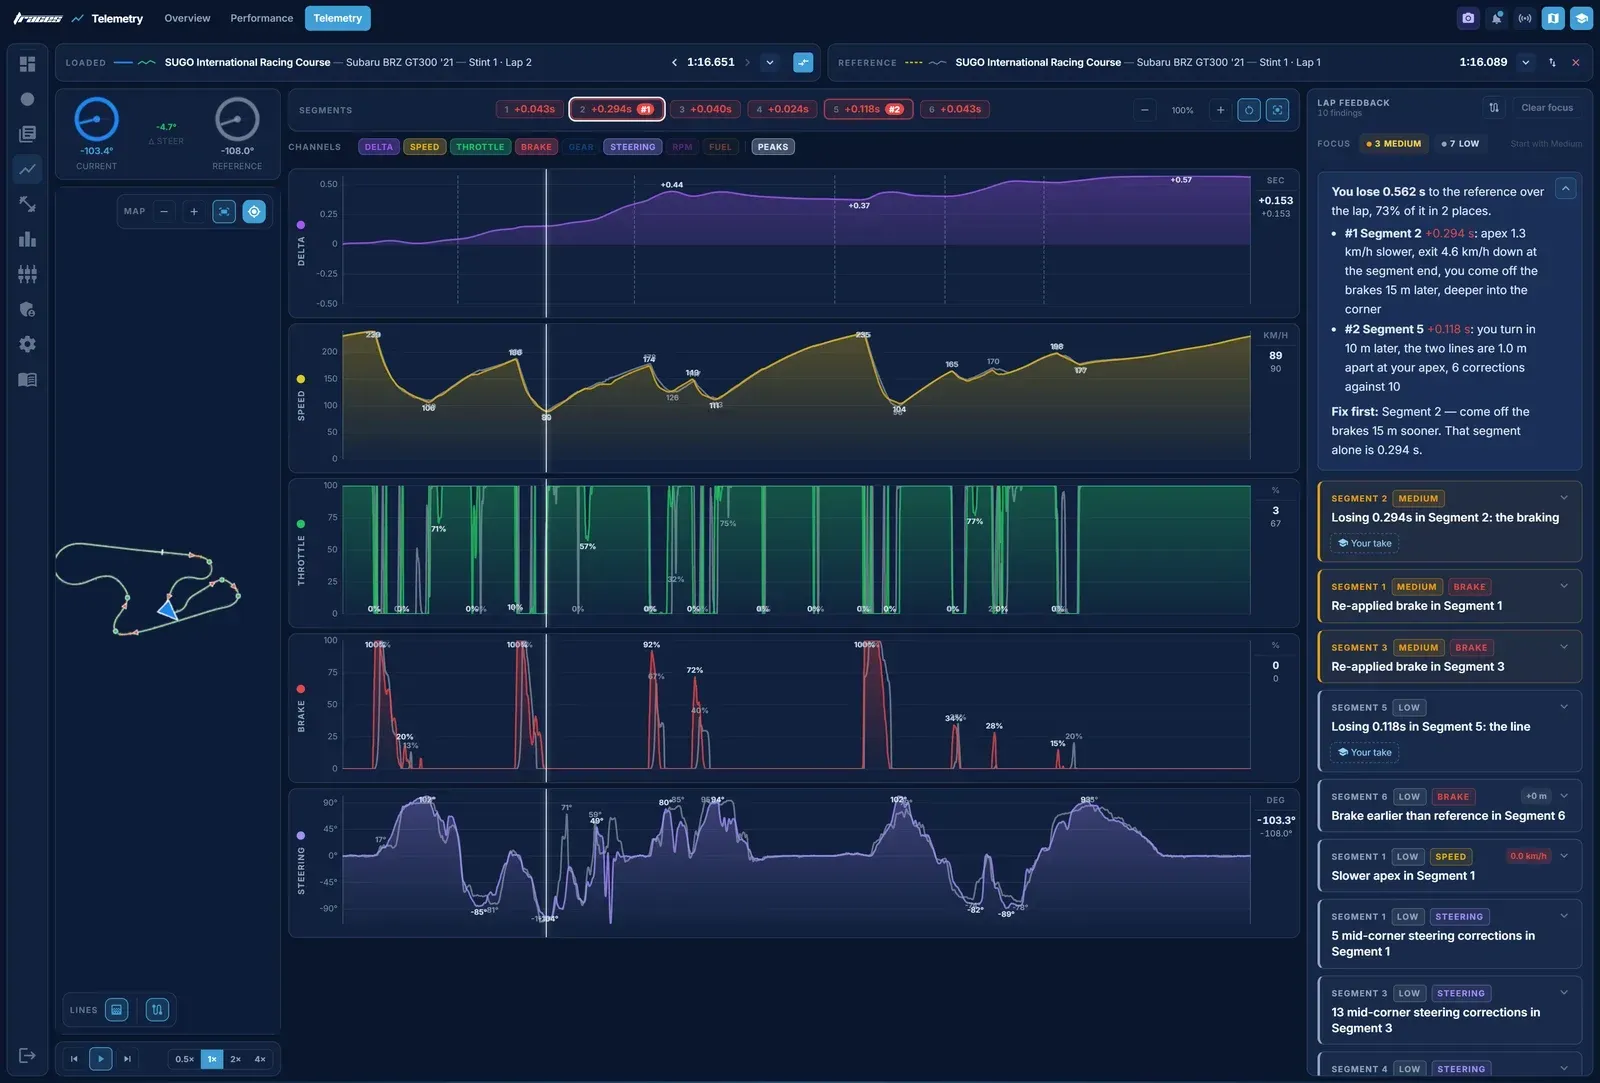Select segment 3 chip +0.040s
The width and height of the screenshot is (1600, 1083).
[705, 109]
